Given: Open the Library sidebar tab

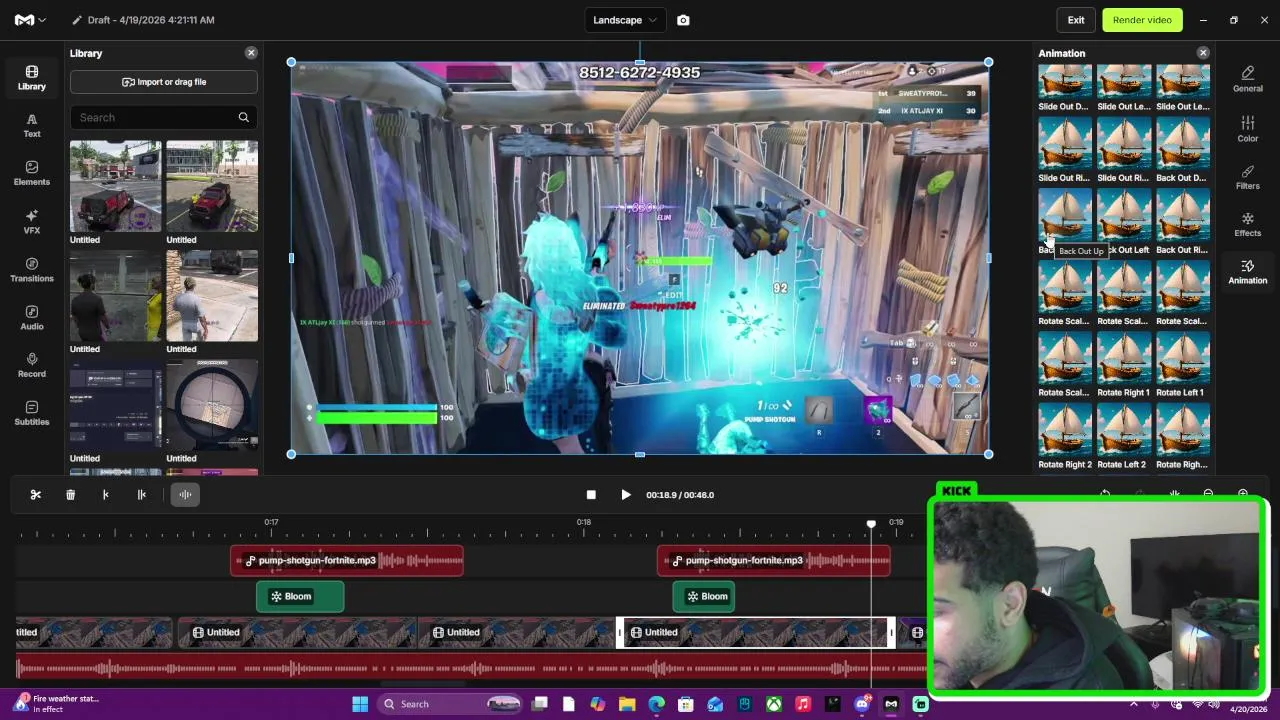Looking at the screenshot, I should [31, 78].
